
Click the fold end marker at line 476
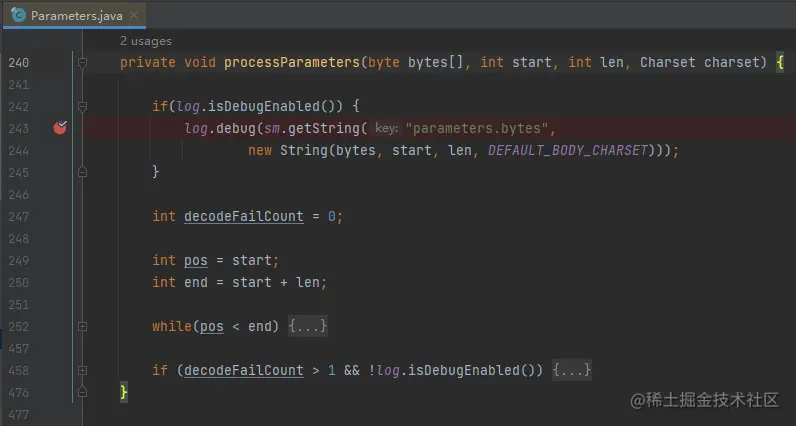pyautogui.click(x=82, y=392)
